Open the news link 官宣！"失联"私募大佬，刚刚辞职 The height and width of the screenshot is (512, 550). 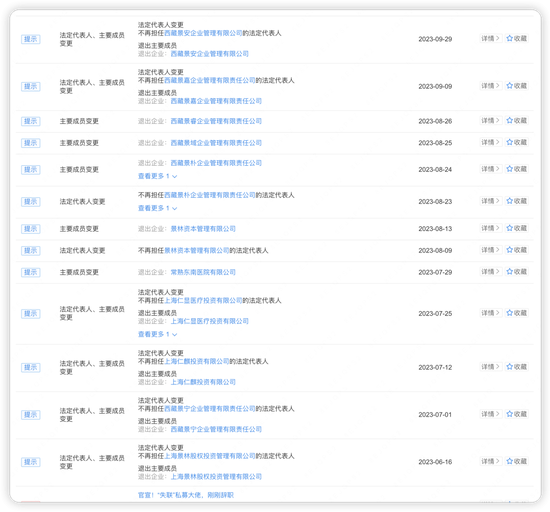[x=186, y=495]
